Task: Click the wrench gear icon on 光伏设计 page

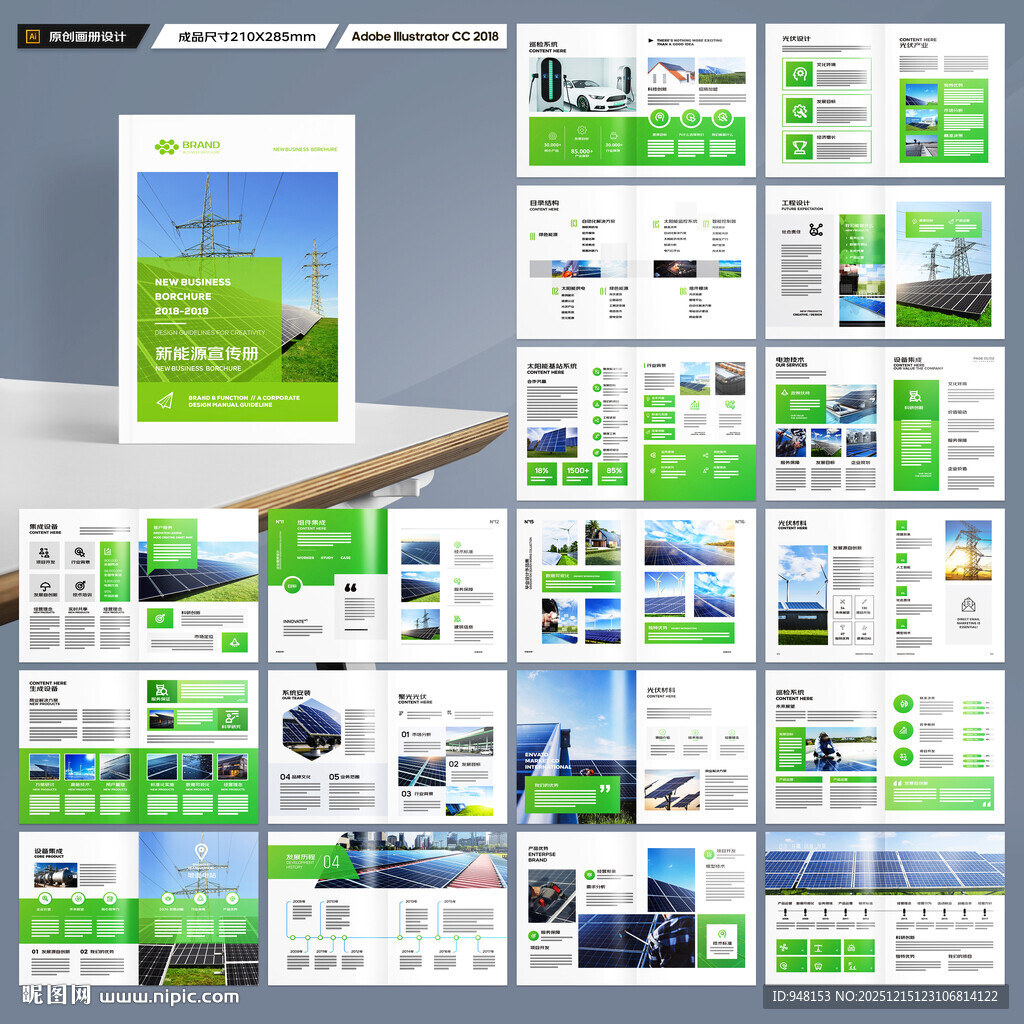Action: [799, 111]
